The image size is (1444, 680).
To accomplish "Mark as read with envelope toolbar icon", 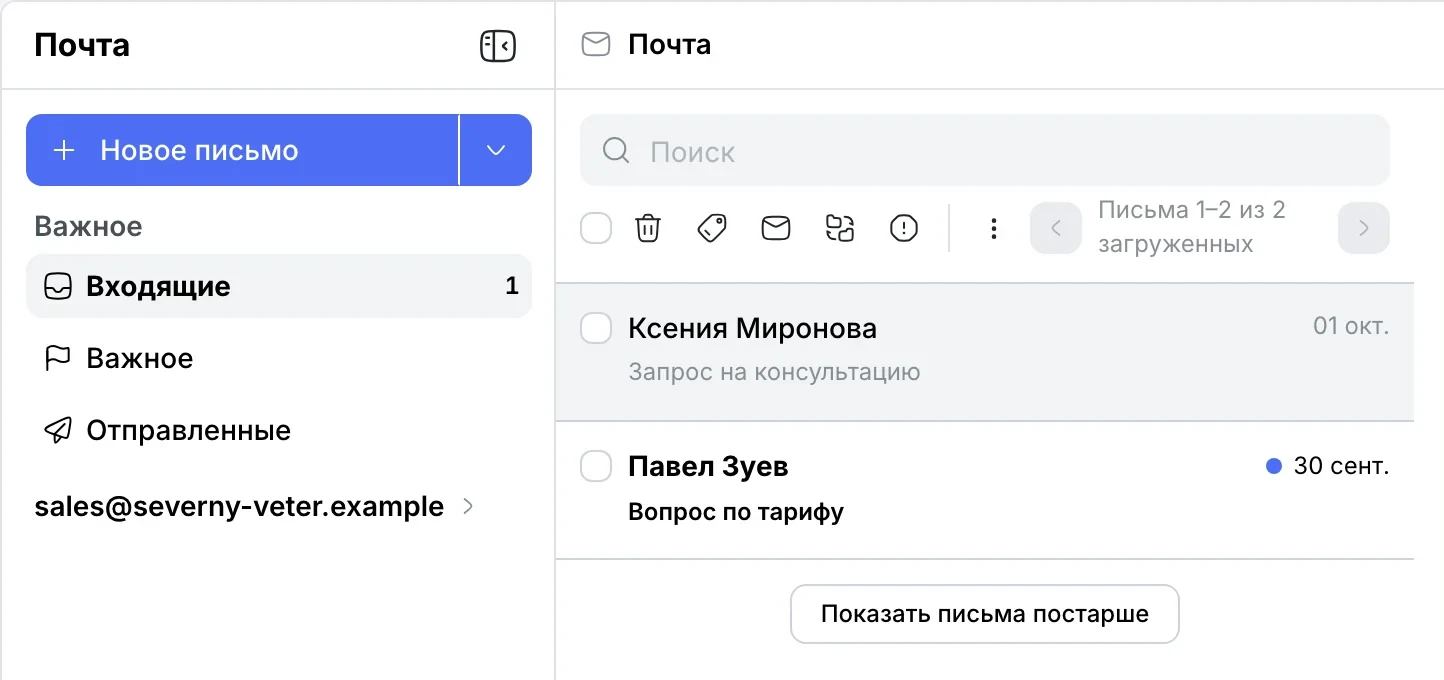I will click(776, 229).
